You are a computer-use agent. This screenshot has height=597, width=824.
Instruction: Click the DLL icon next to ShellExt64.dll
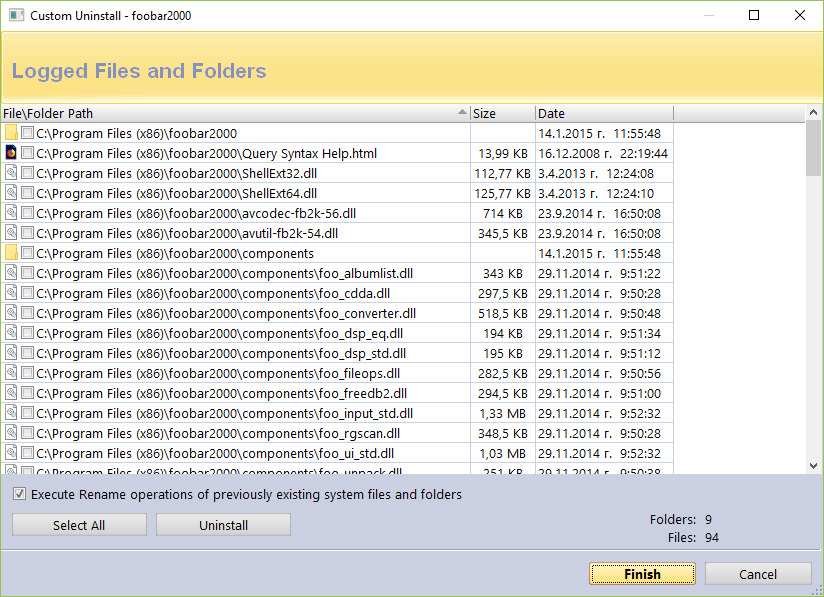11,193
